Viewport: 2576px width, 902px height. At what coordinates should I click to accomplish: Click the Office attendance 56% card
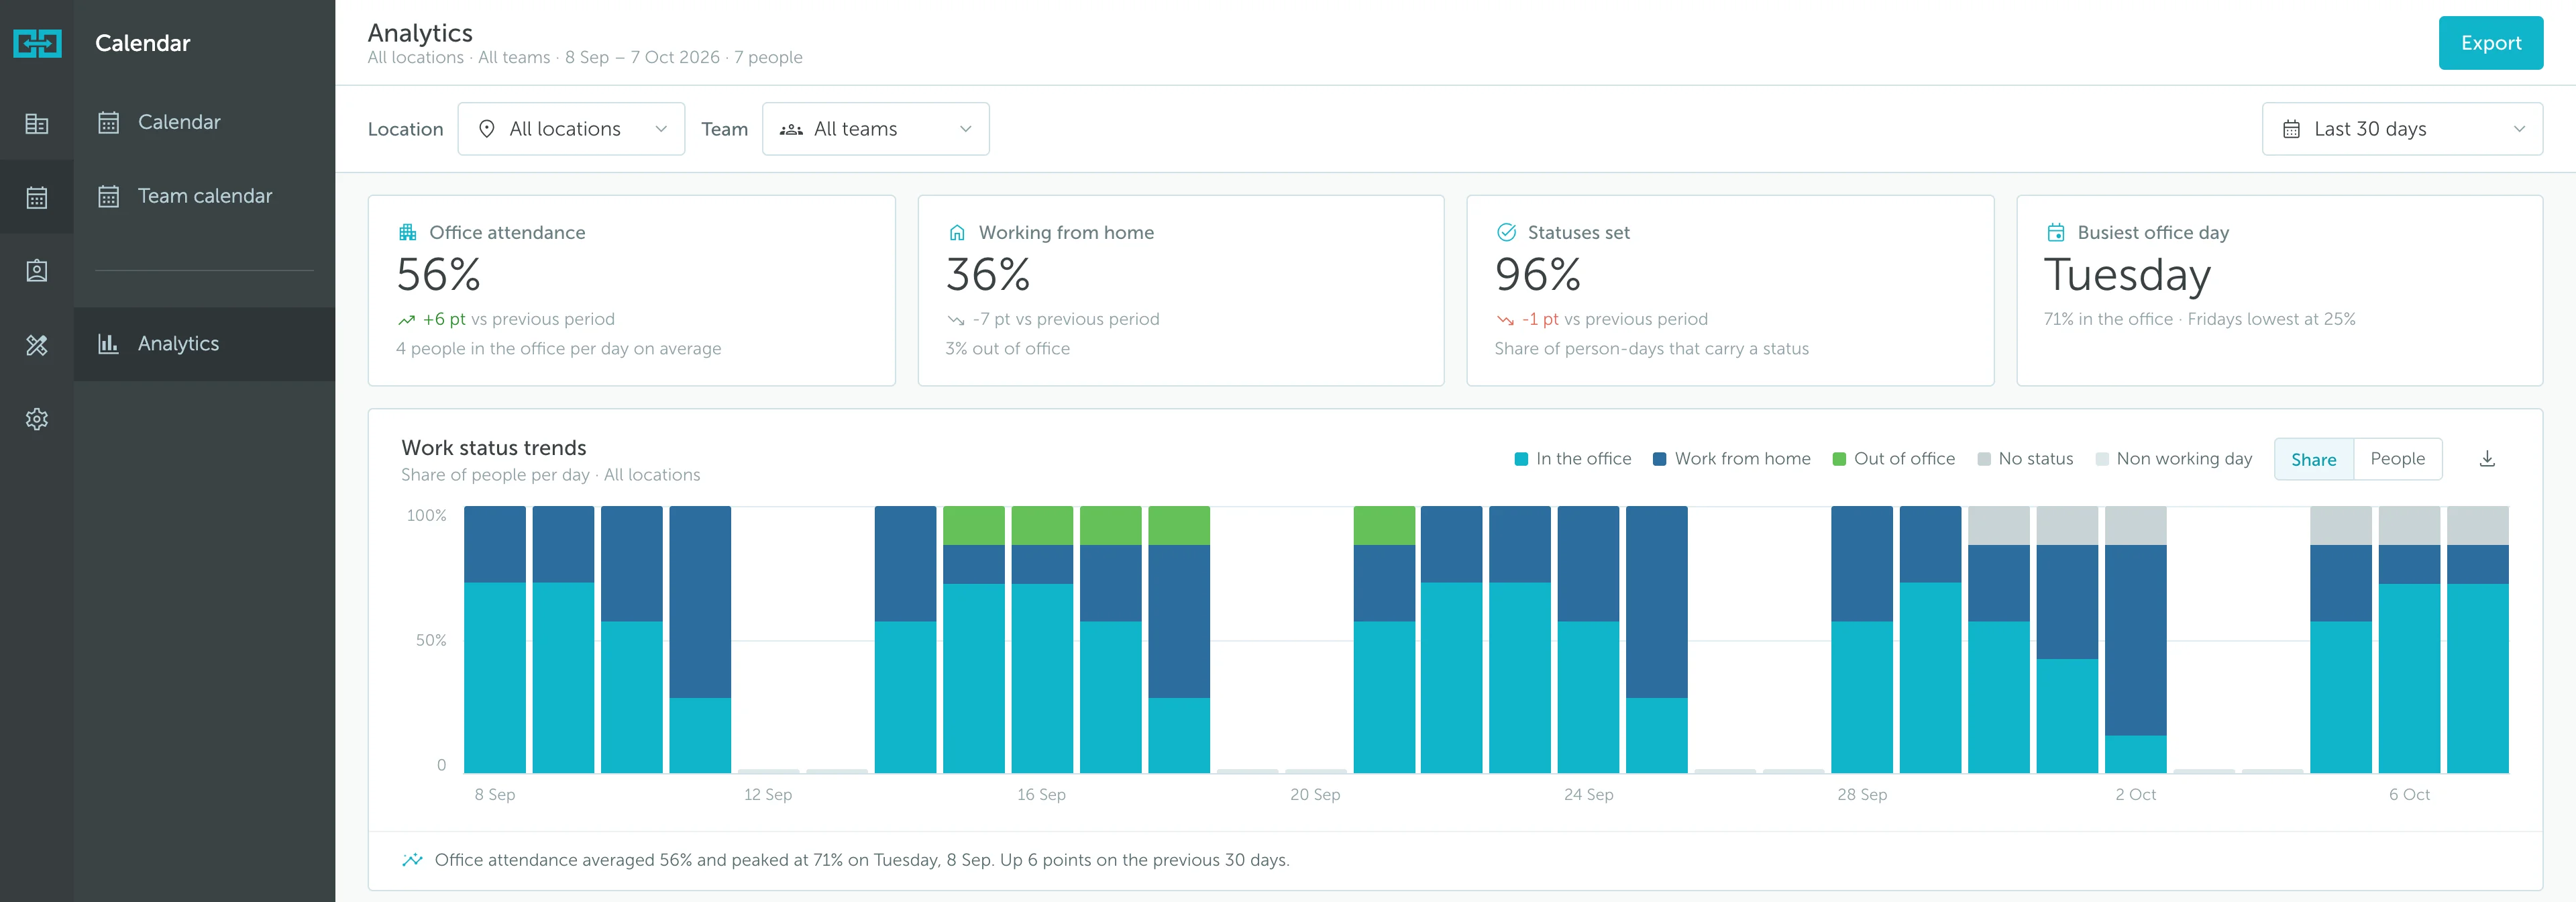point(631,290)
